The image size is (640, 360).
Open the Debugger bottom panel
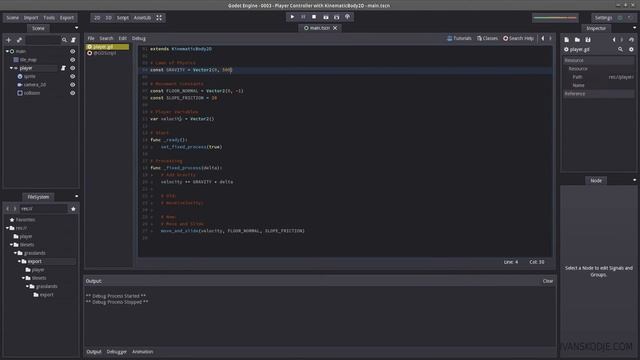click(117, 351)
